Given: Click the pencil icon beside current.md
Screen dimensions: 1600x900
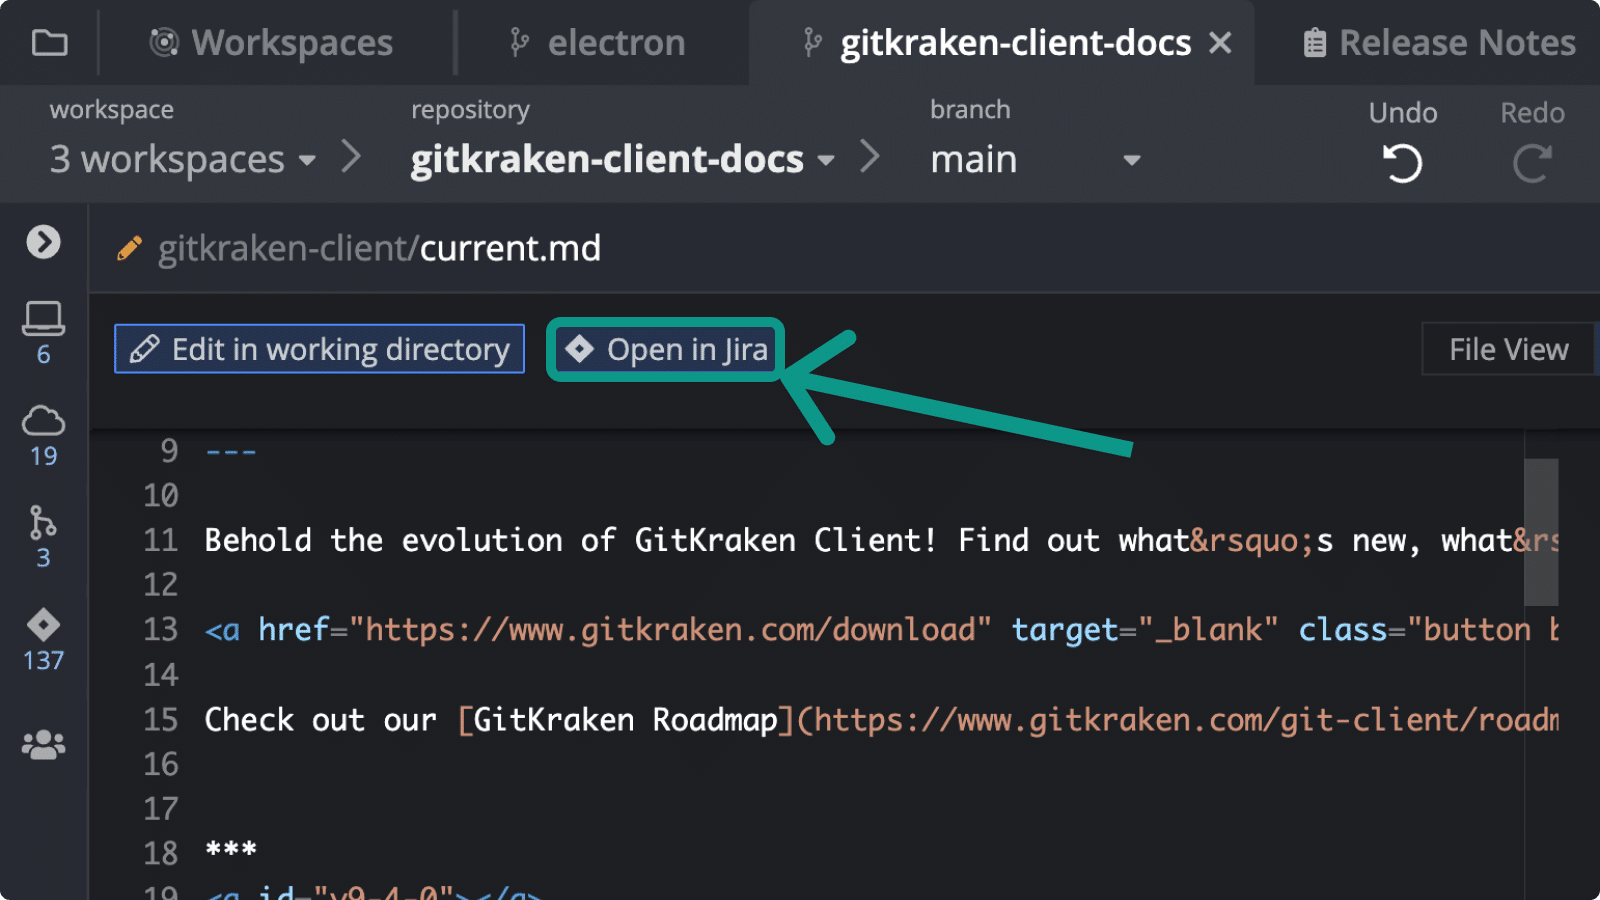Looking at the screenshot, I should (130, 248).
